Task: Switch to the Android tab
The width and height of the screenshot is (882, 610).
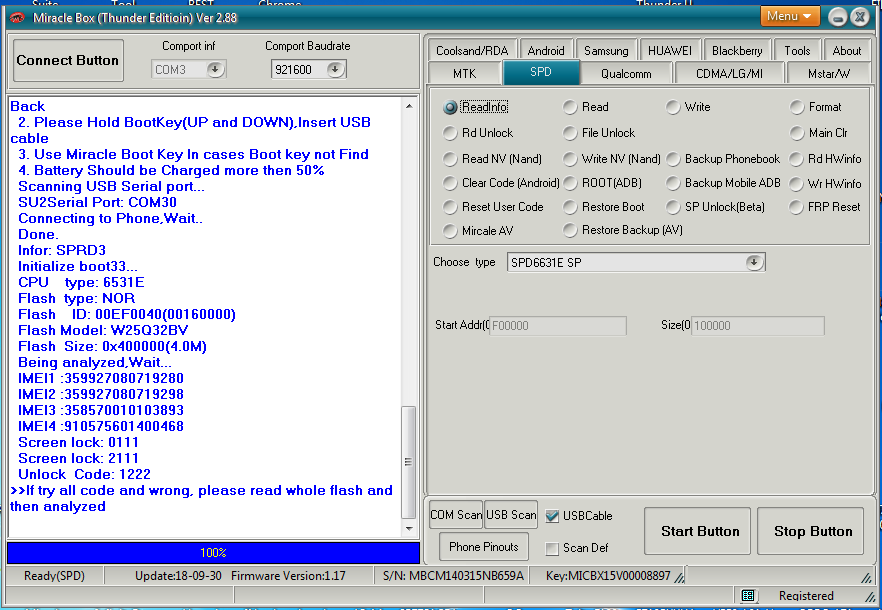Action: pos(546,50)
